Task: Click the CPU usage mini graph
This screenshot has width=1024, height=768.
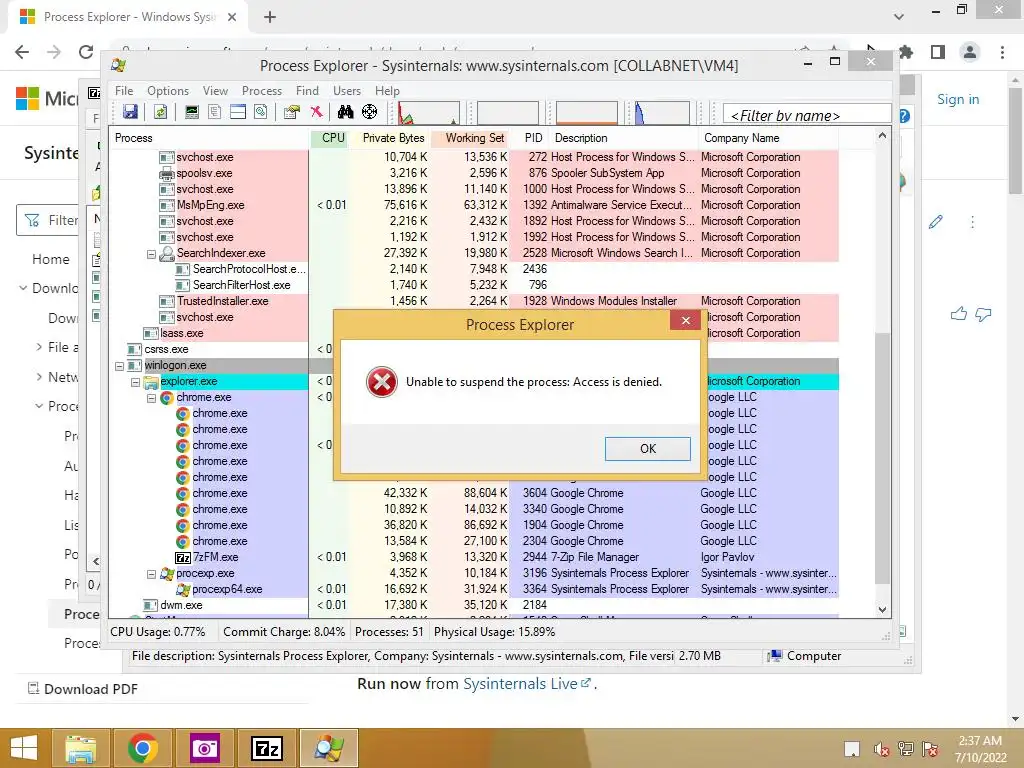Action: tap(428, 112)
